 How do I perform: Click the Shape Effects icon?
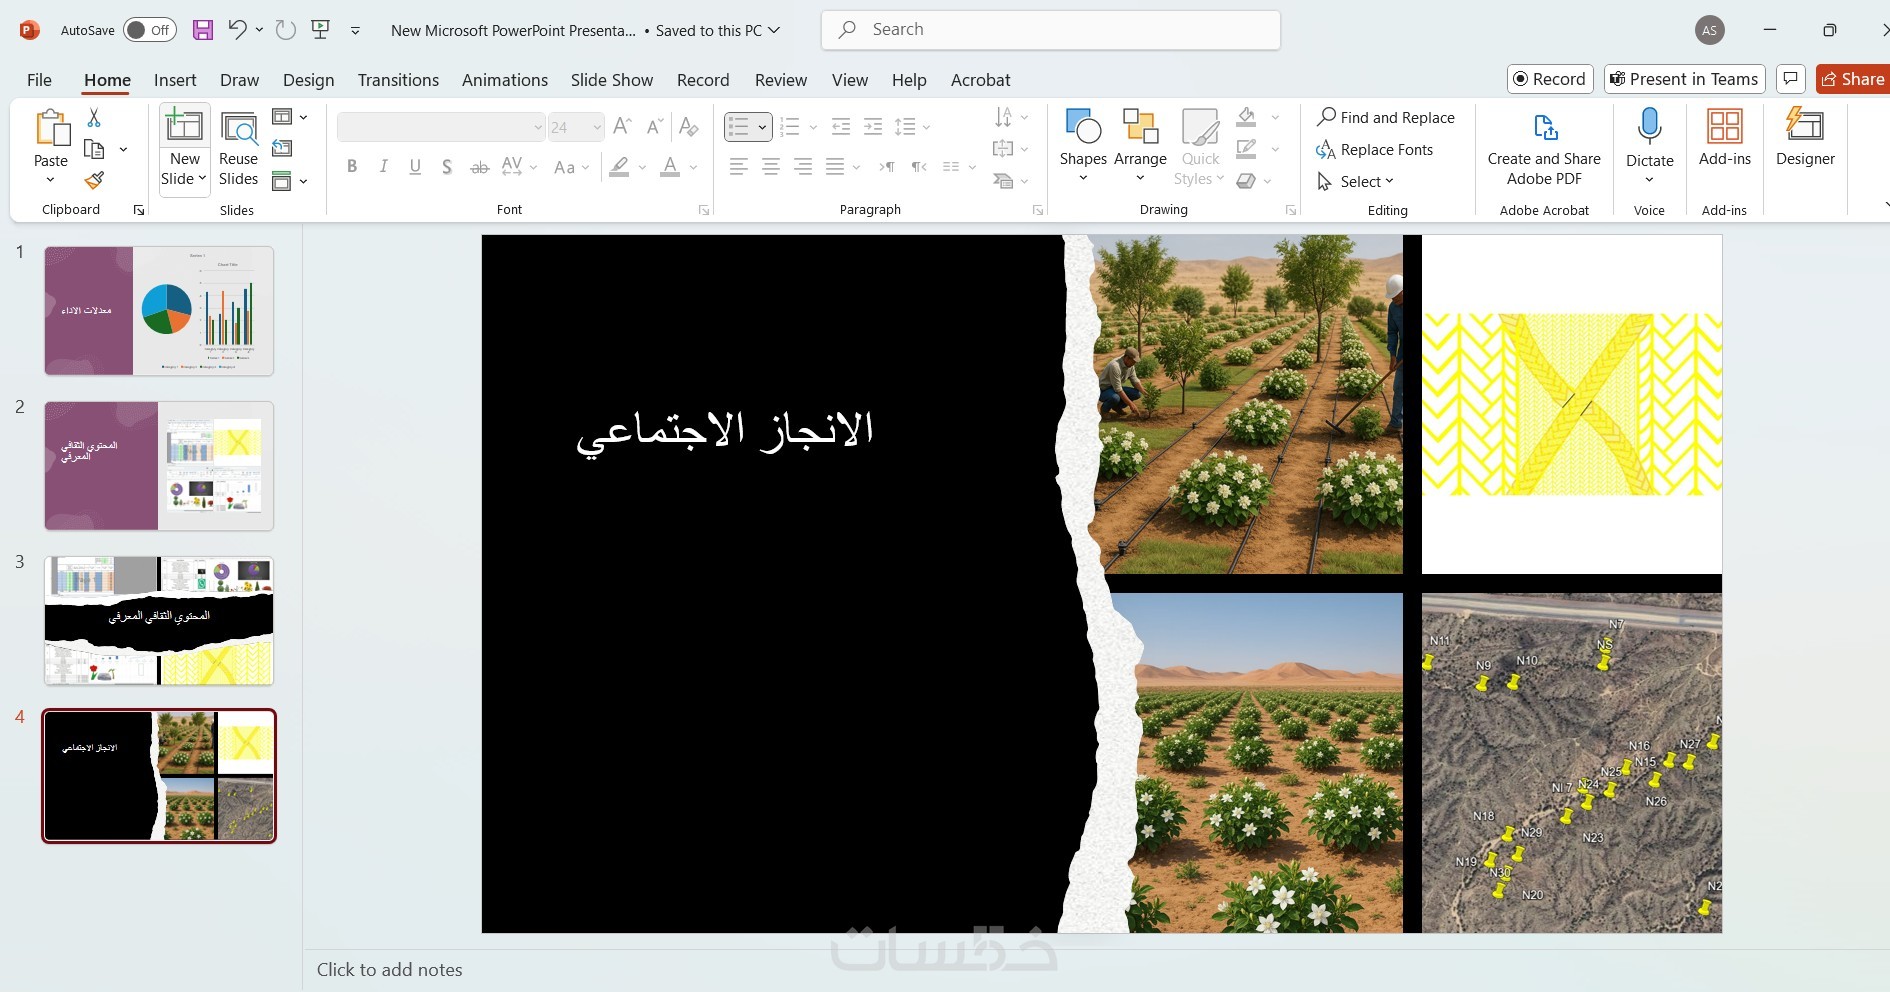(1246, 181)
